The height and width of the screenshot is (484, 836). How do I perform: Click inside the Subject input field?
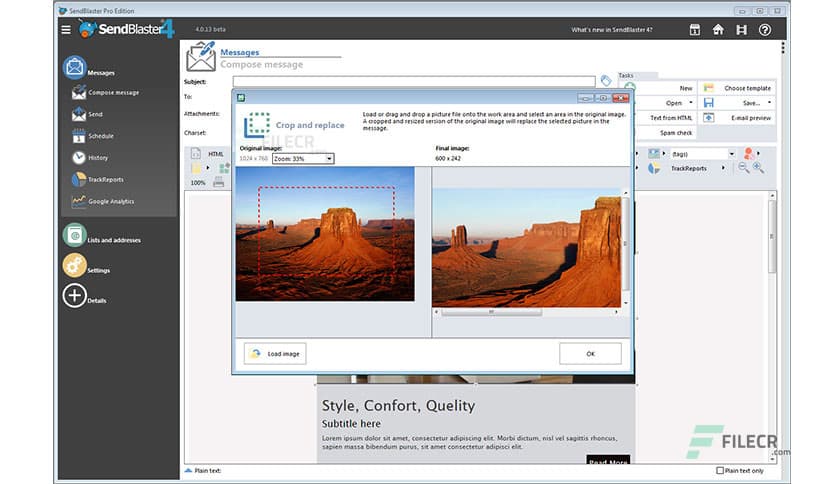click(414, 82)
